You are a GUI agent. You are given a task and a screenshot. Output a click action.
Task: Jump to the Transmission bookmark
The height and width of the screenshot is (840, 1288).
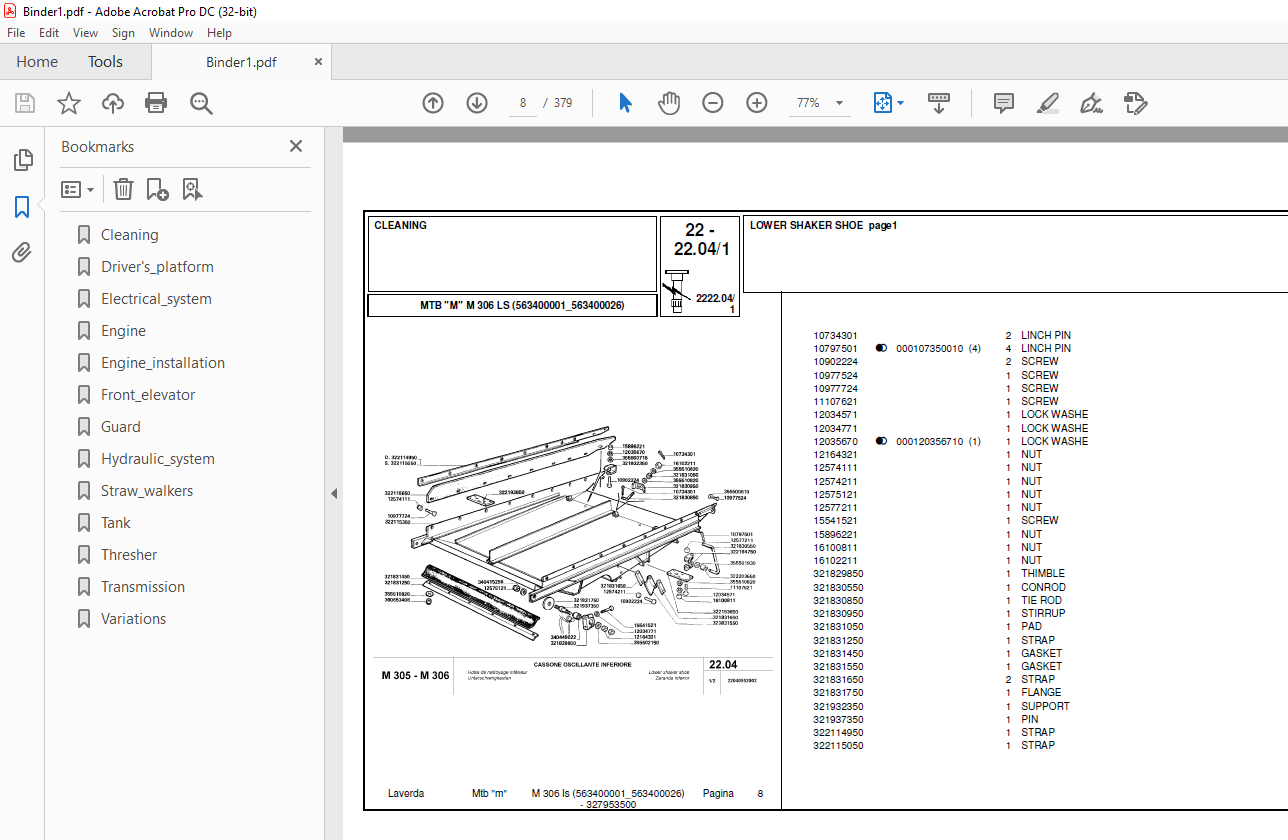(143, 587)
